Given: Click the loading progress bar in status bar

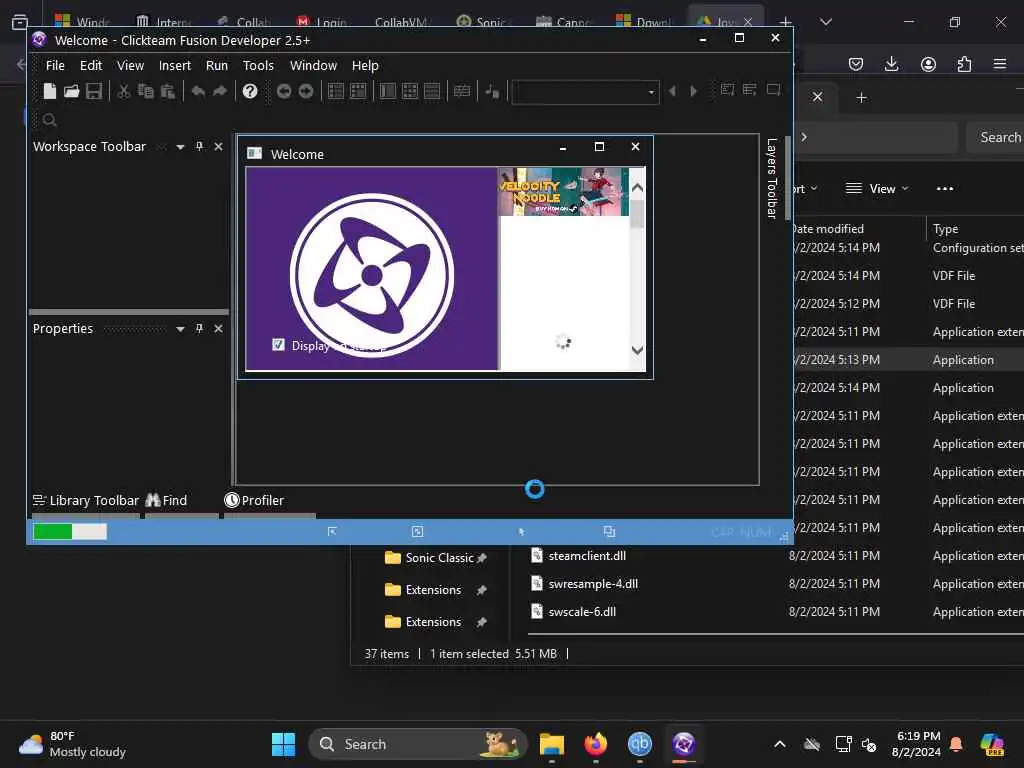Looking at the screenshot, I should (70, 532).
